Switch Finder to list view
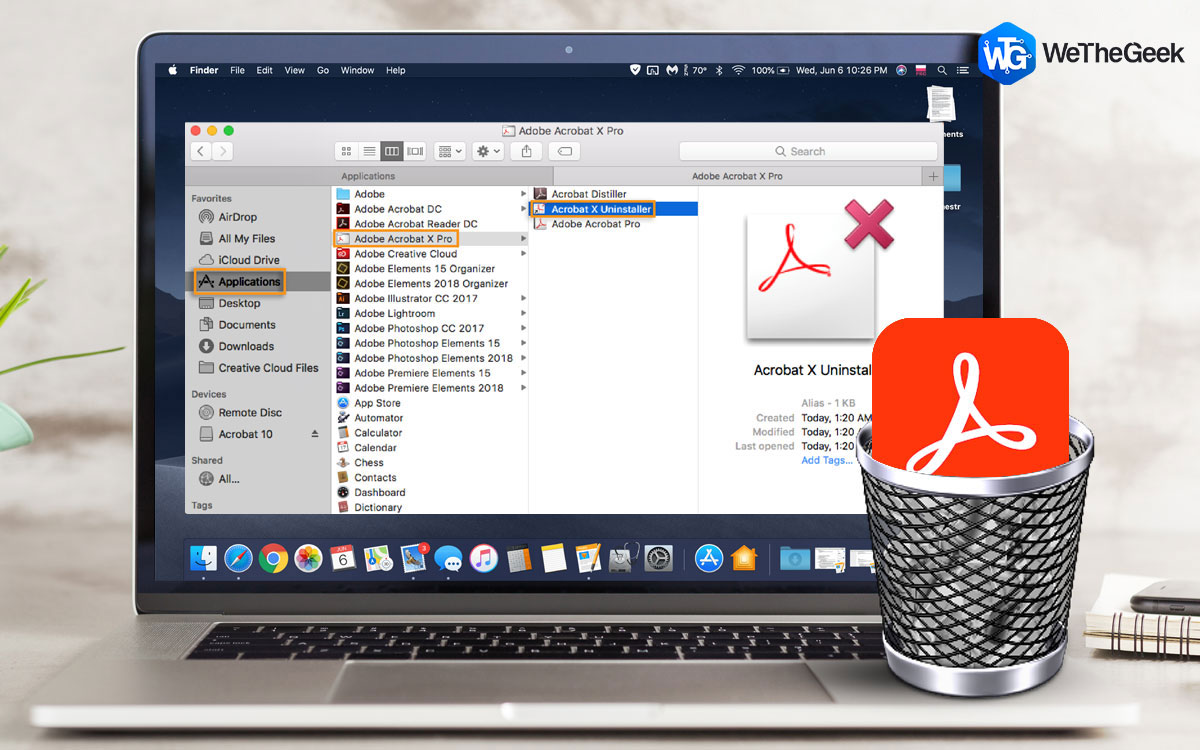 coord(369,151)
